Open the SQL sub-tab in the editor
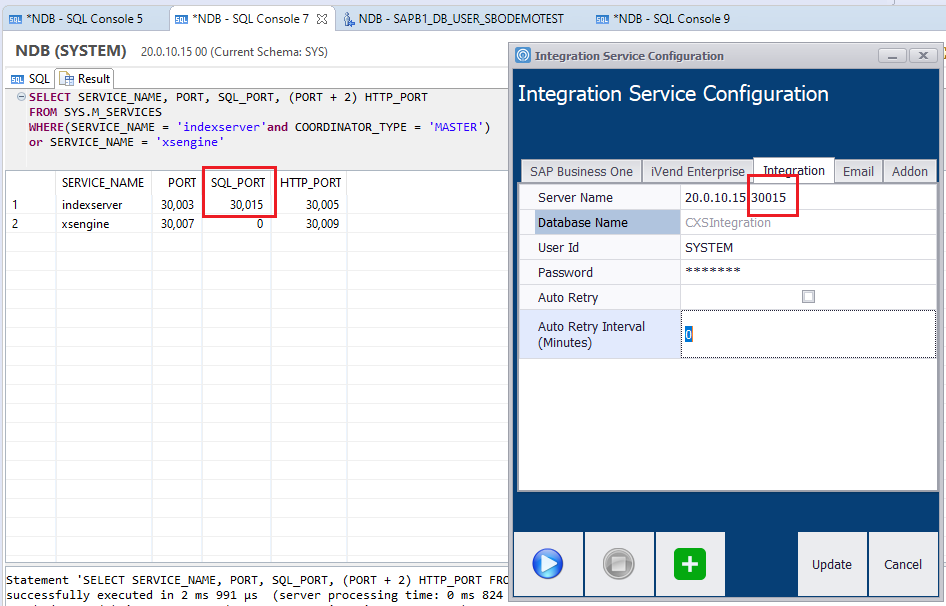946x606 pixels. (x=30, y=79)
